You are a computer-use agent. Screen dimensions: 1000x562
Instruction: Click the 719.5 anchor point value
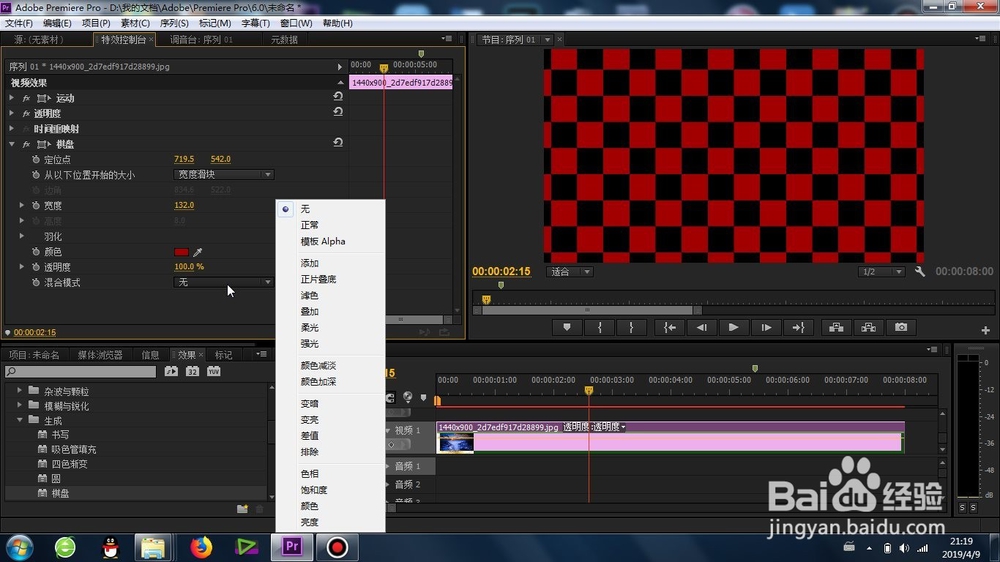tap(184, 159)
